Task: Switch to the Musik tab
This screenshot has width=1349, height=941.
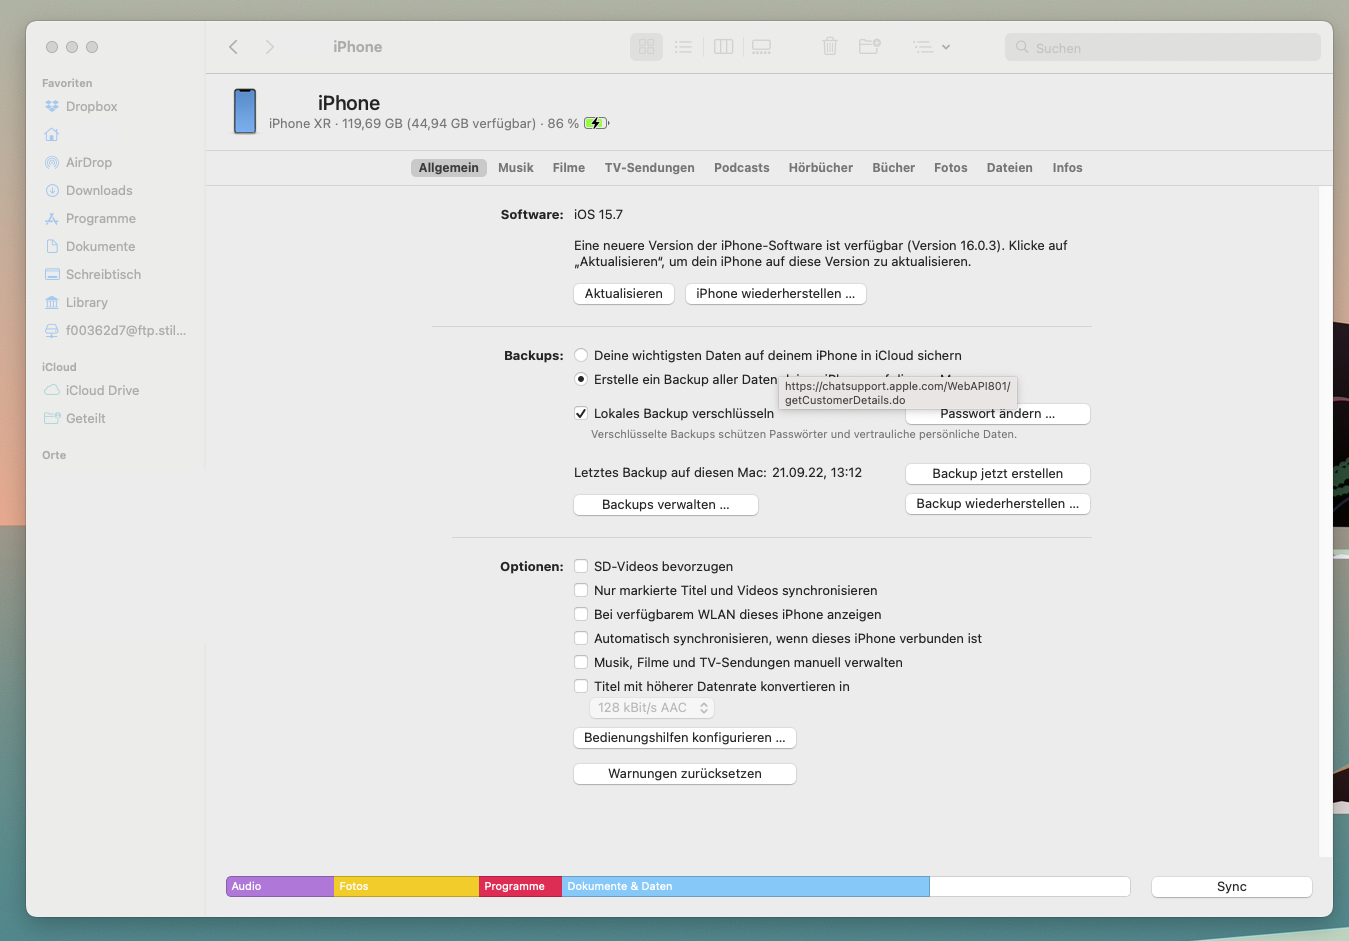Action: 516,168
